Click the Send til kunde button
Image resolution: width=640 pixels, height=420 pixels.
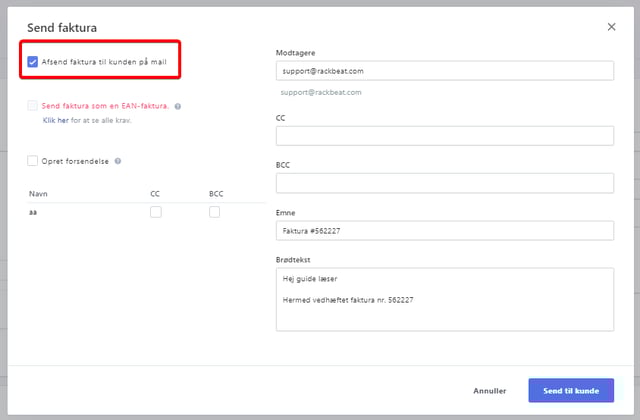pos(570,390)
